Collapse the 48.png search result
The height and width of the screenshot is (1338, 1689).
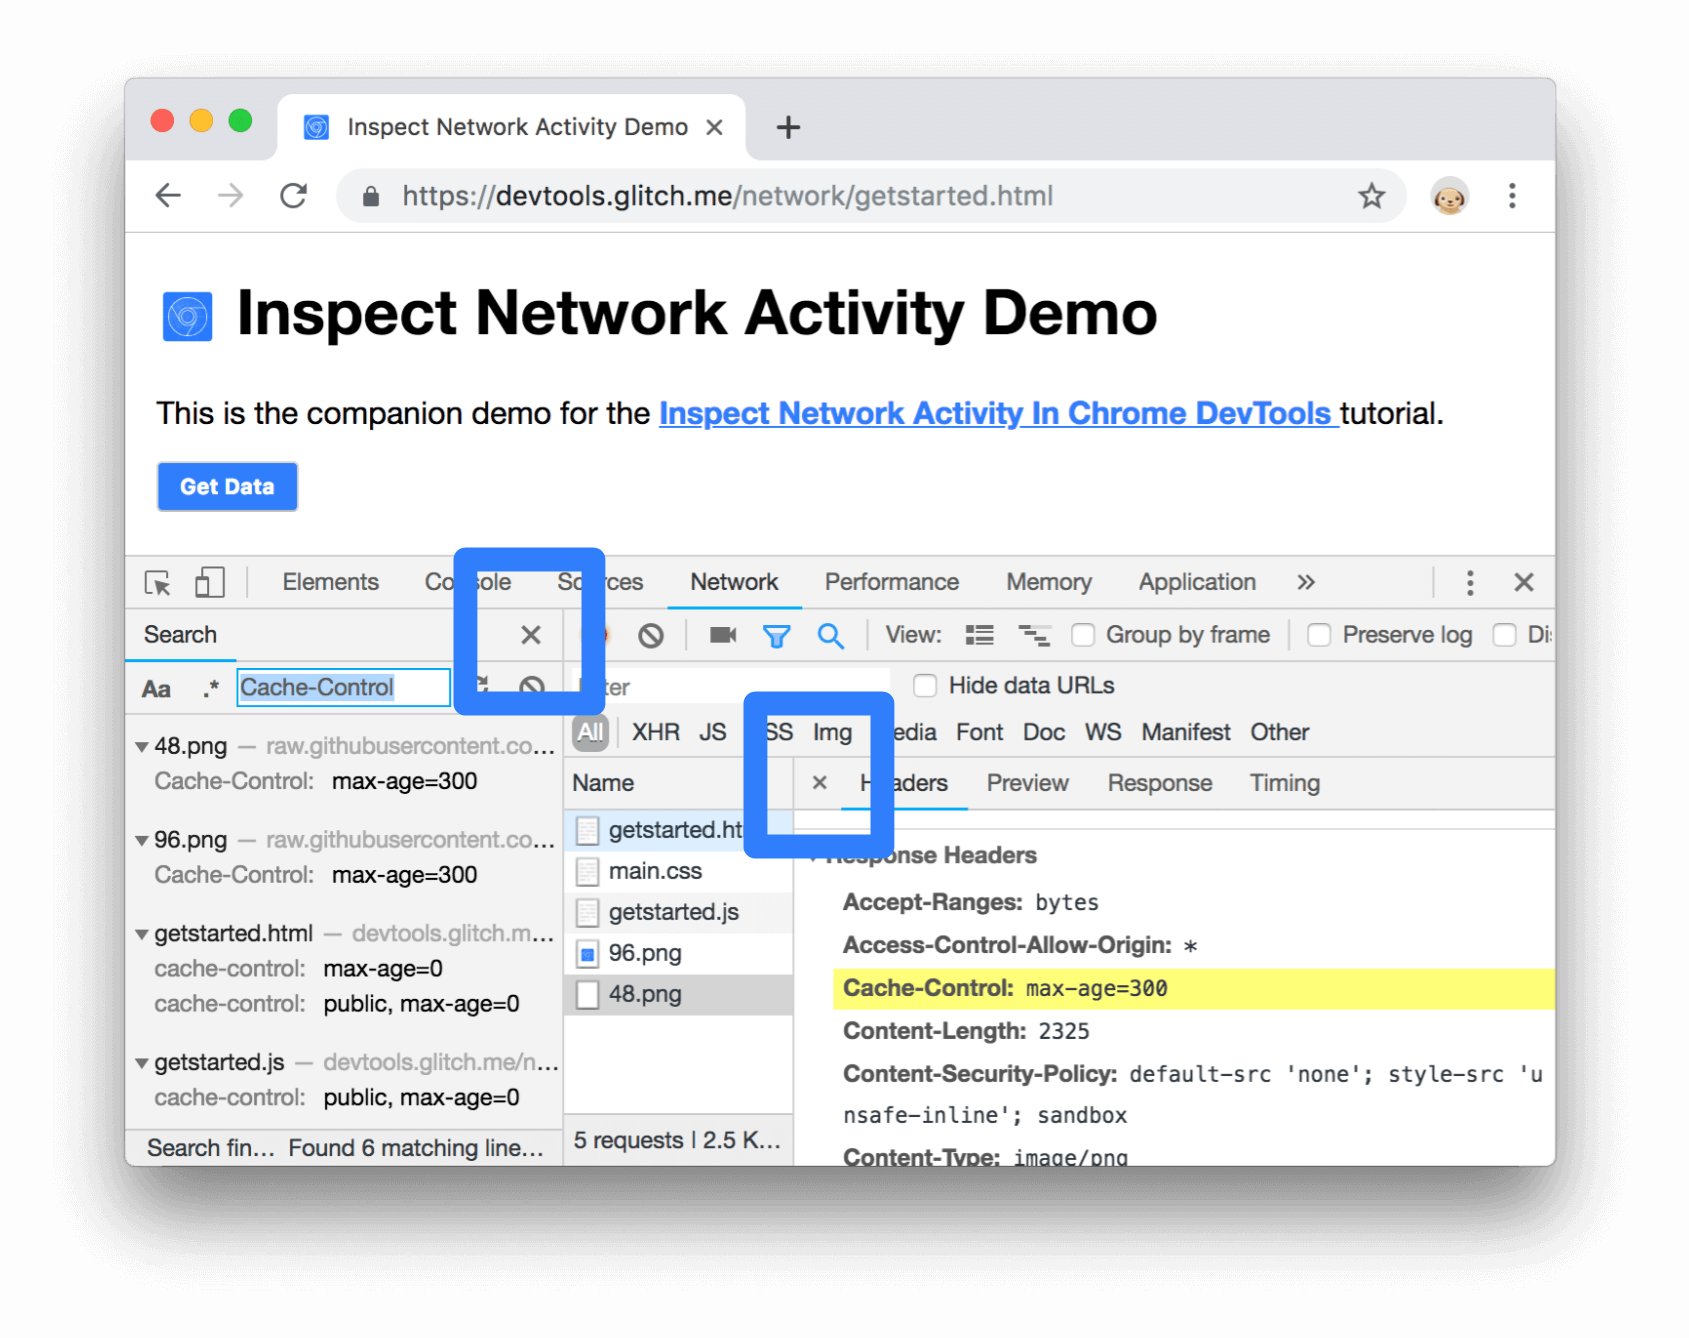tap(142, 747)
